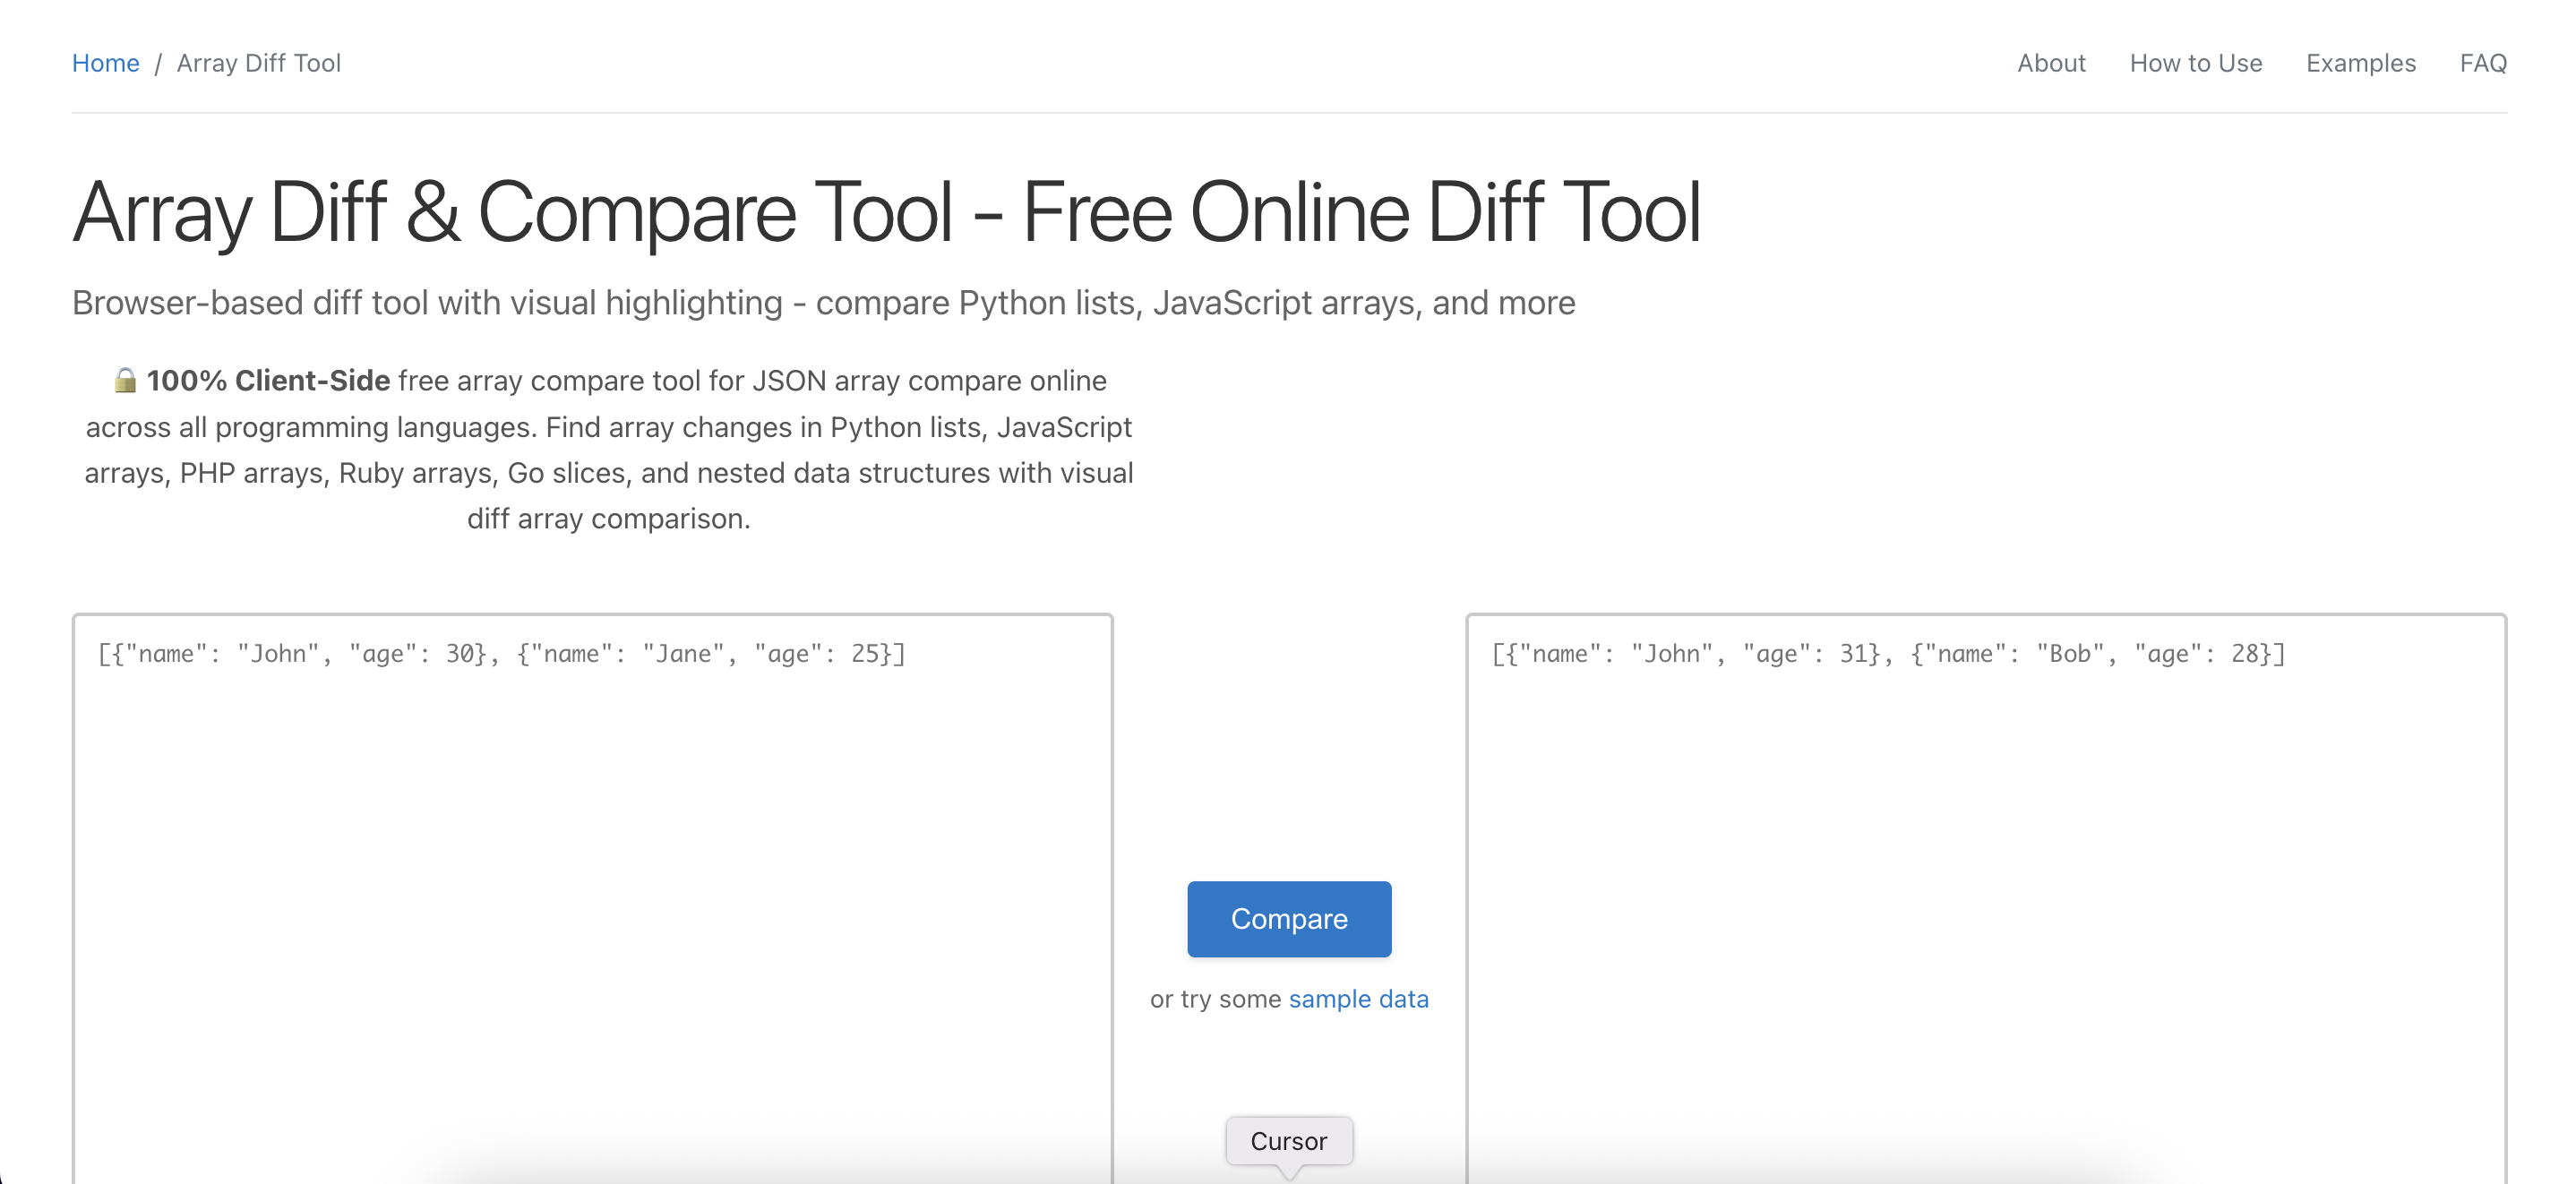Click 'Free Online Diff Tool' in the title
The image size is (2576, 1184).
point(1360,212)
